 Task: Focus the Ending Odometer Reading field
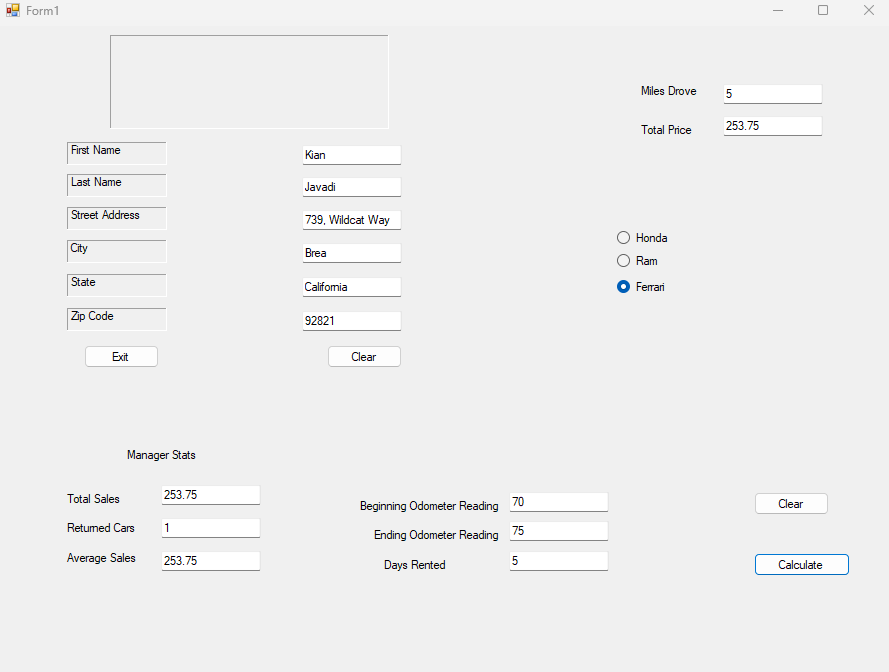(558, 531)
